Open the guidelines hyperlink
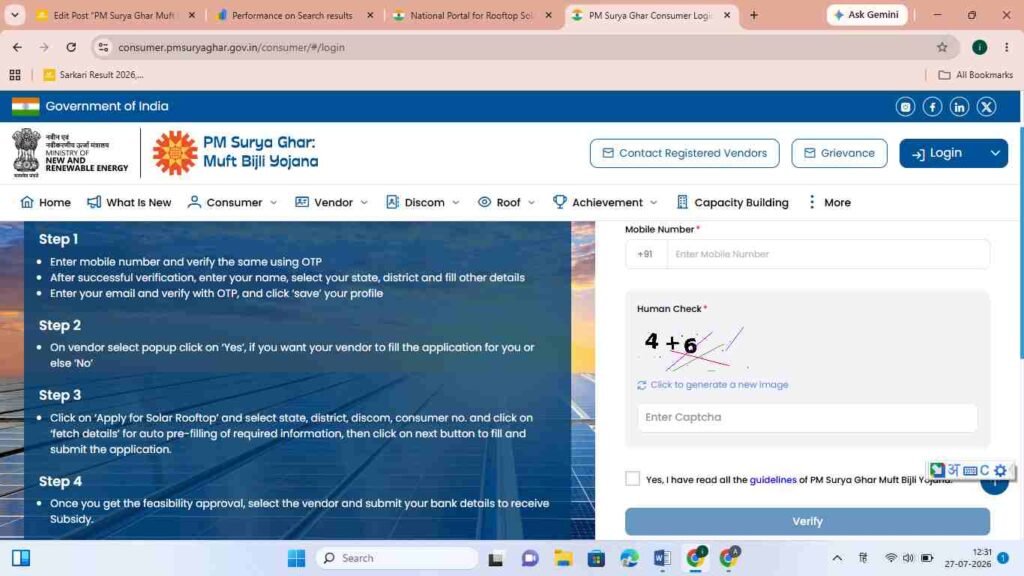This screenshot has width=1024, height=576. pos(773,480)
